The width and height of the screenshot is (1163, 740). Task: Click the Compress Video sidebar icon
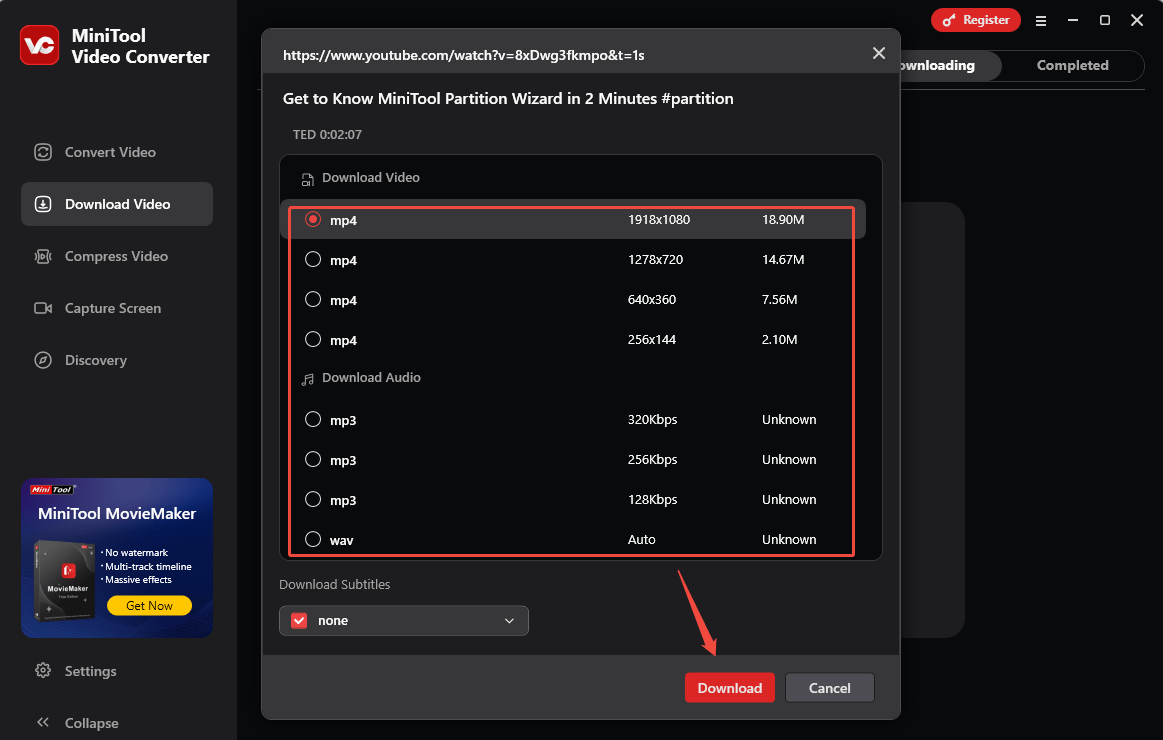click(x=43, y=256)
